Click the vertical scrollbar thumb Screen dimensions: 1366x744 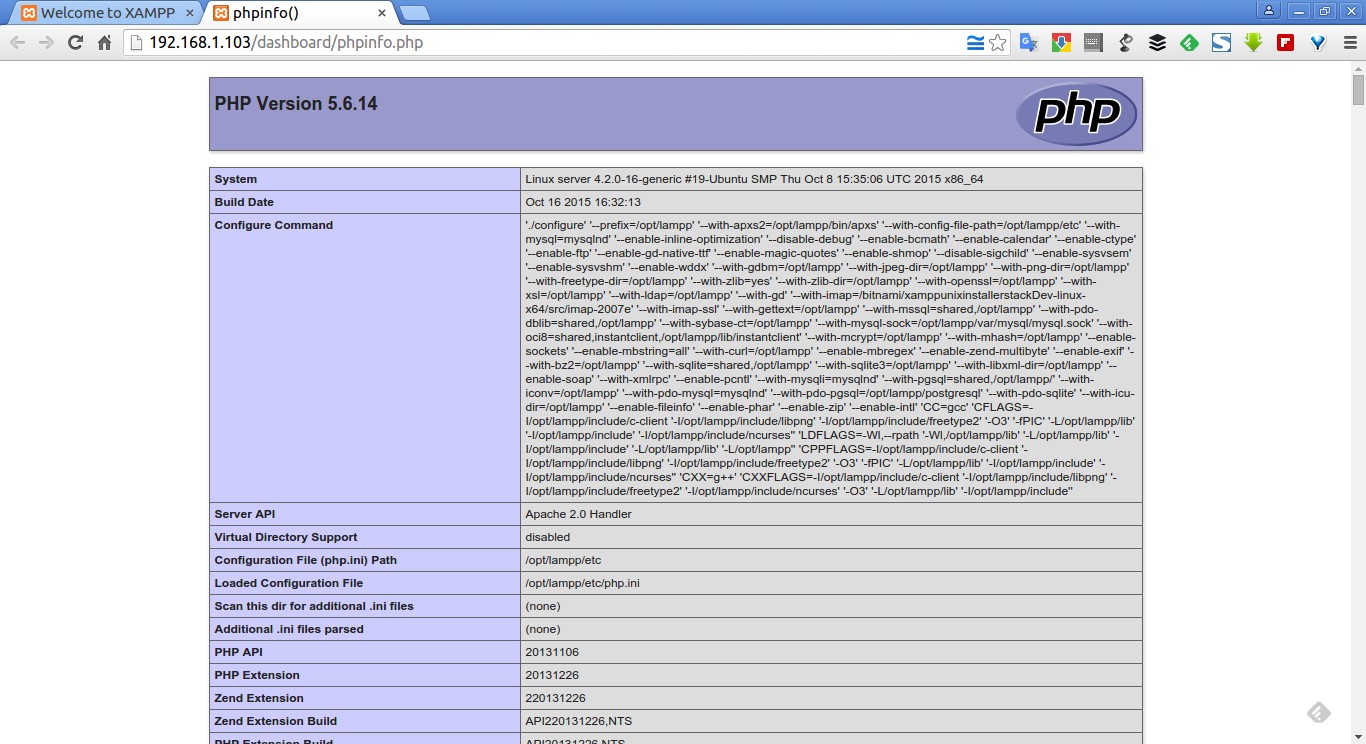tap(1358, 90)
